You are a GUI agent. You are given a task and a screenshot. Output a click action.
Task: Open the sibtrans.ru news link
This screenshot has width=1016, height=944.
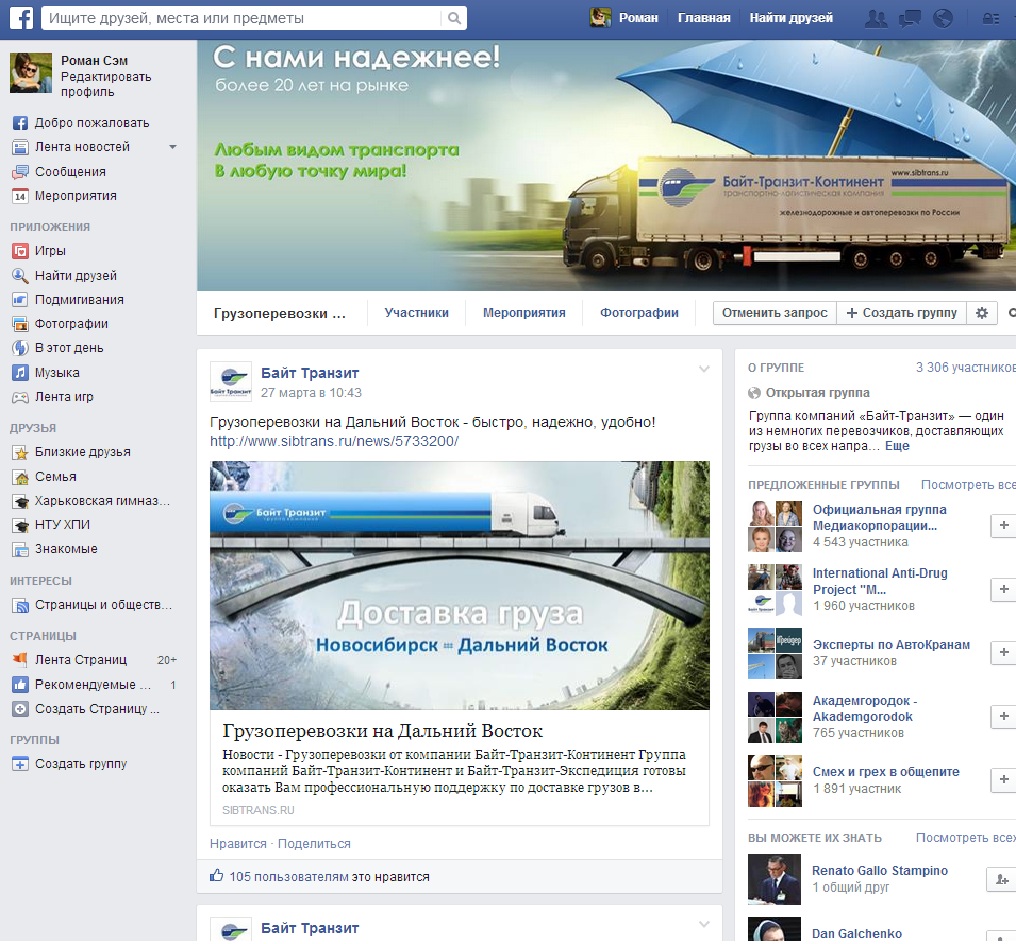(x=334, y=441)
